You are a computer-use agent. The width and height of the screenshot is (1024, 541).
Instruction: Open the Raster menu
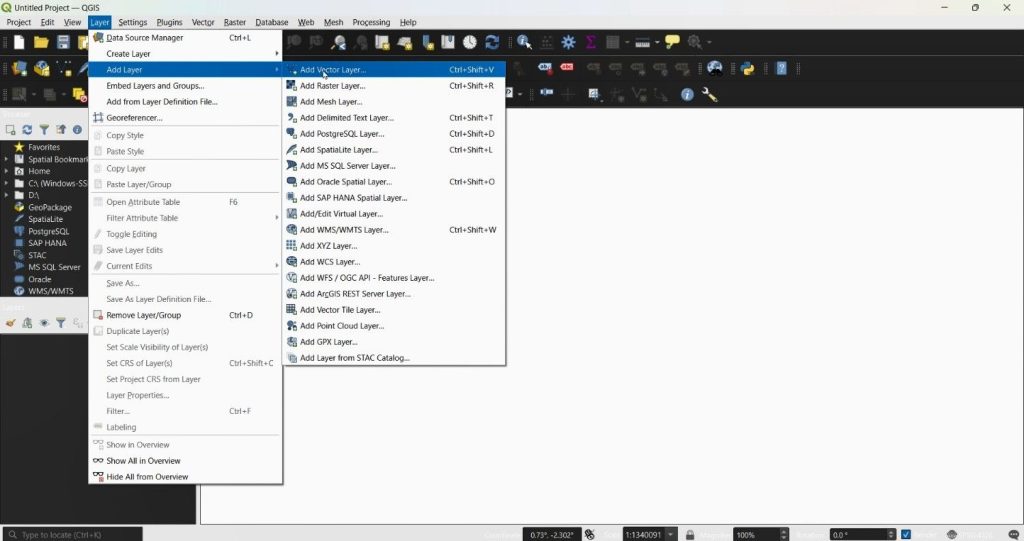tap(234, 22)
